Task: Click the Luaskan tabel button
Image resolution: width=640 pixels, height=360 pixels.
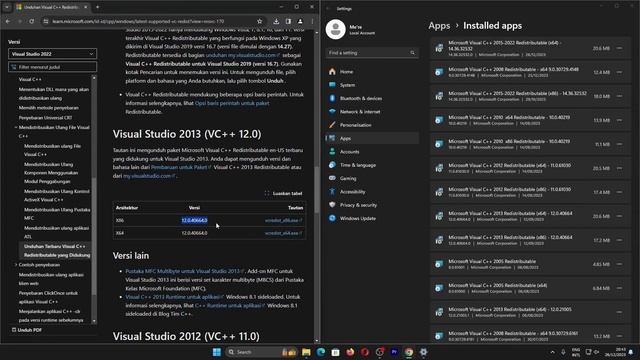Action: 283,193
